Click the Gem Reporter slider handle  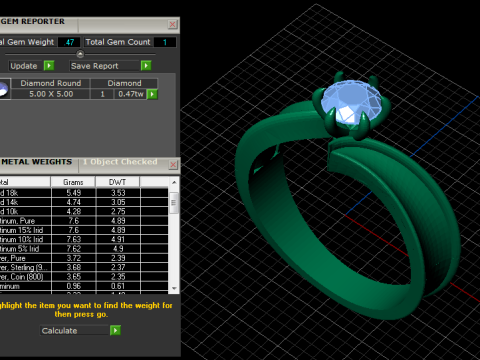(x=80, y=54)
